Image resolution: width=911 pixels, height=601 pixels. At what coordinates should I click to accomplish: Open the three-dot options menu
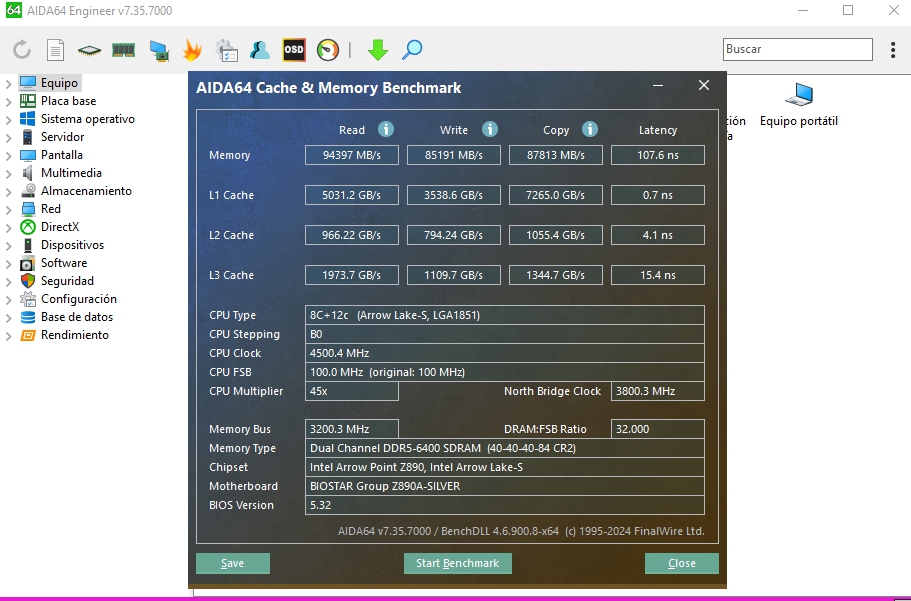(x=893, y=50)
